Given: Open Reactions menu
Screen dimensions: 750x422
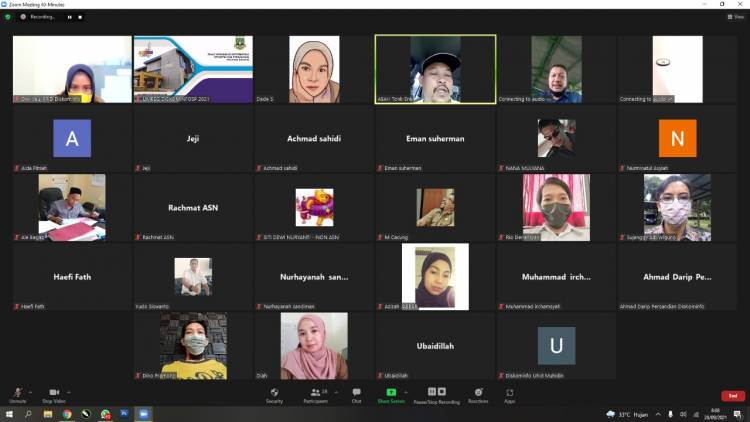Looking at the screenshot, I should click(x=478, y=395).
